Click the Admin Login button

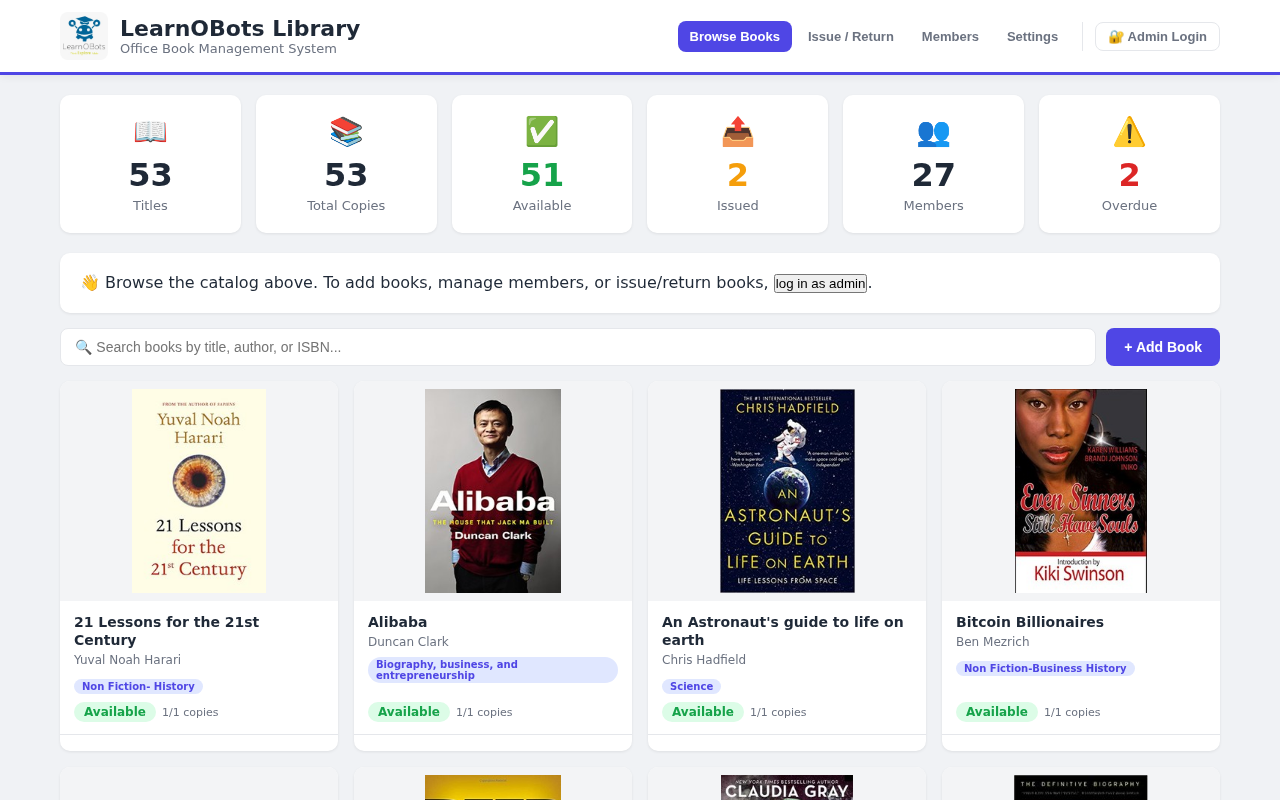(x=1157, y=37)
